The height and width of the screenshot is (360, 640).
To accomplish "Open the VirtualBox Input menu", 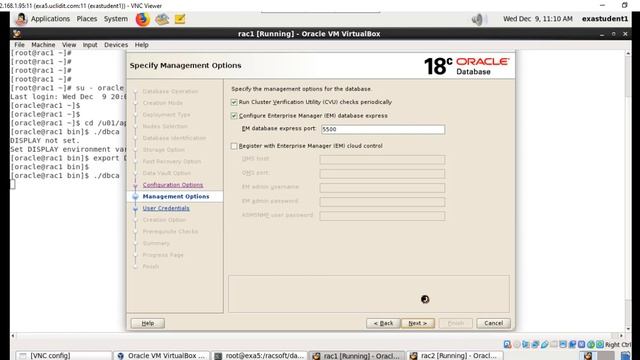I will [x=90, y=45].
